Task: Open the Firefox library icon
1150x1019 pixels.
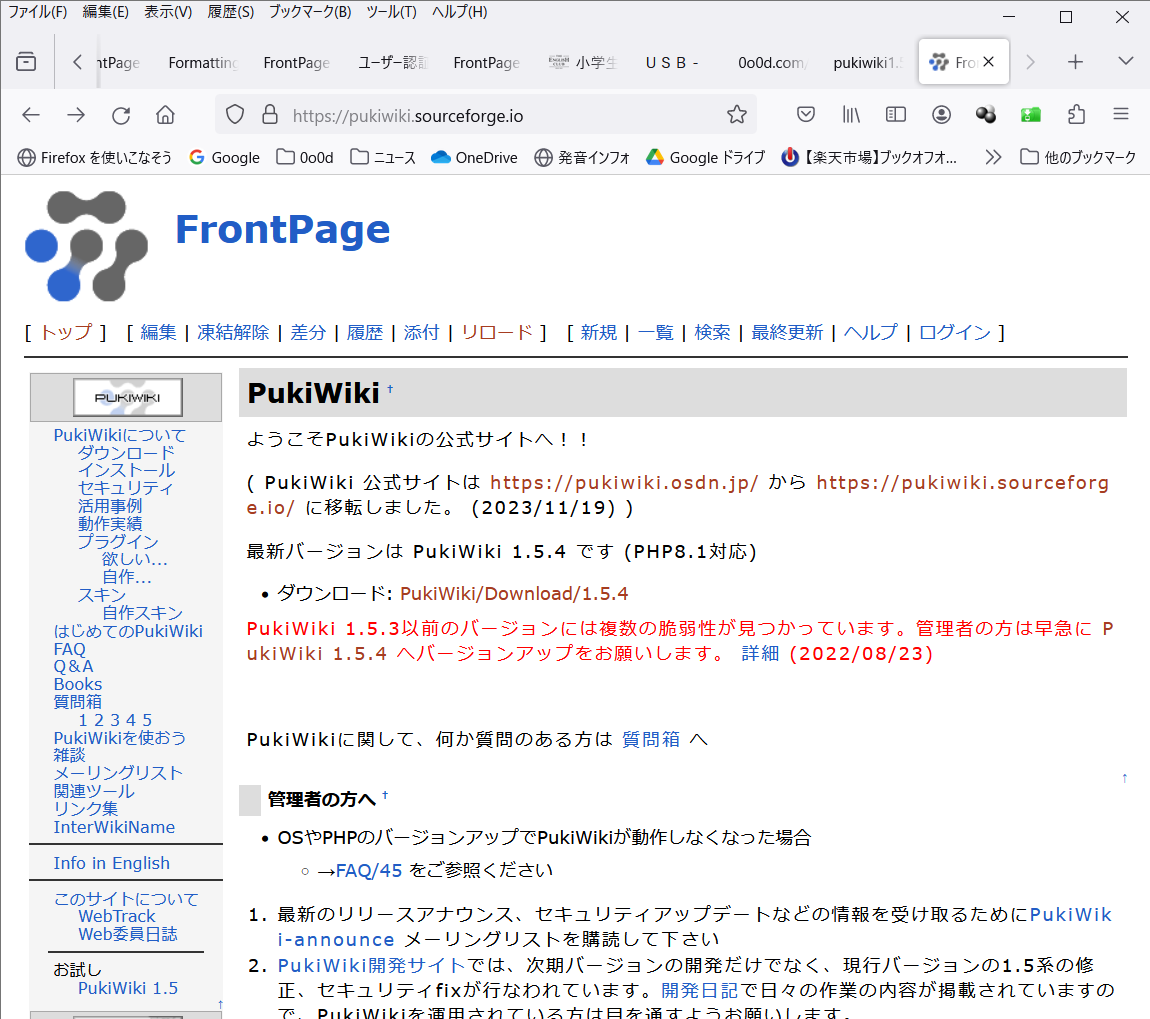Action: coord(851,115)
